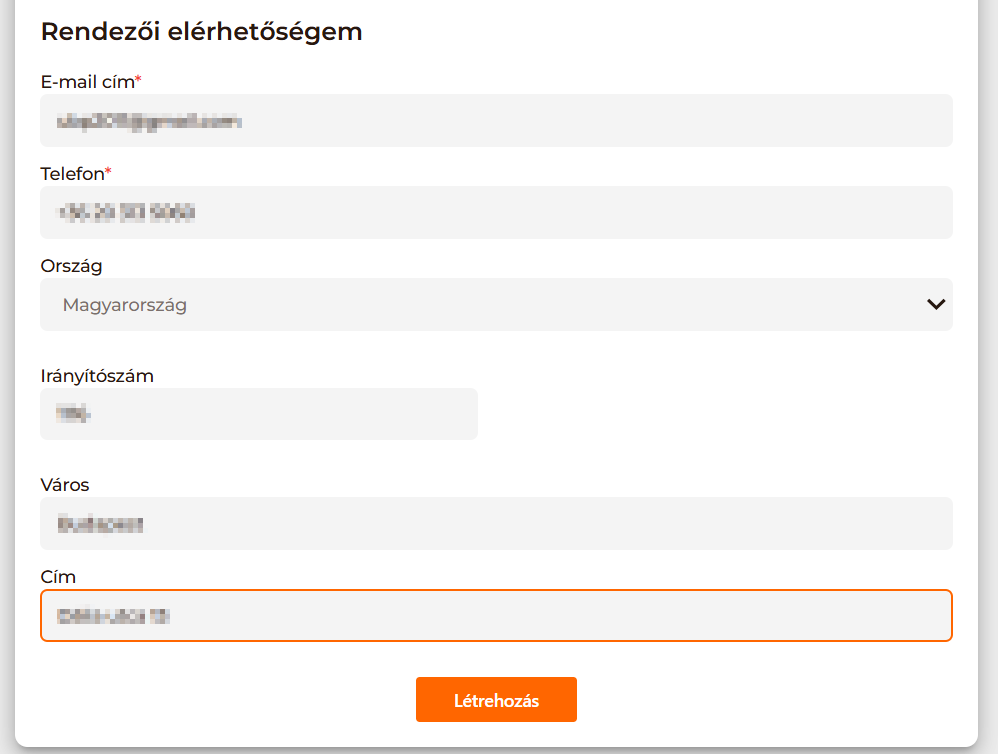The height and width of the screenshot is (754, 998).
Task: Click the blurred phone number text
Action: (x=127, y=212)
